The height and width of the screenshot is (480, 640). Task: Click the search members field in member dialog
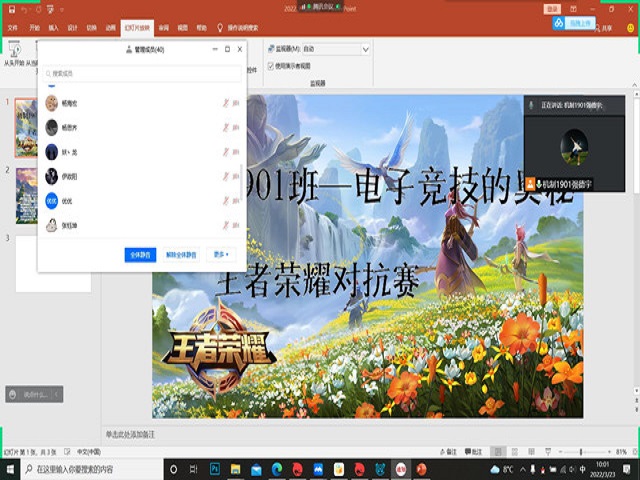tap(142, 73)
